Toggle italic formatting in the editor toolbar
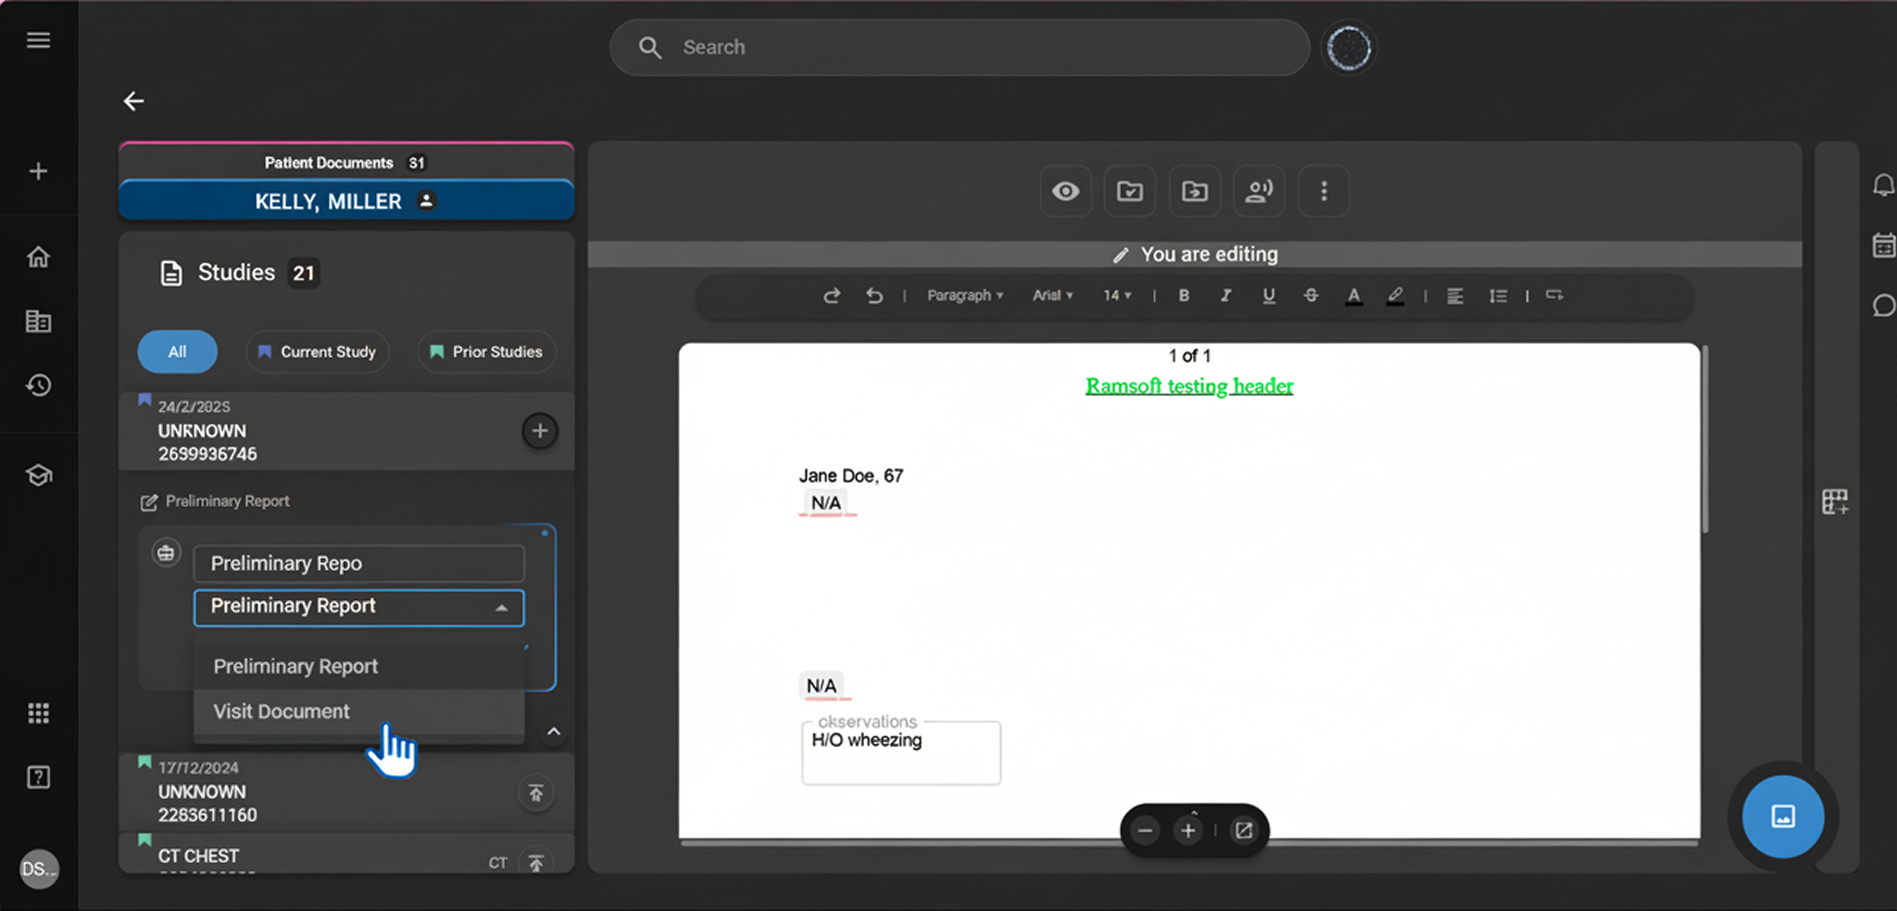1897x911 pixels. click(x=1225, y=296)
